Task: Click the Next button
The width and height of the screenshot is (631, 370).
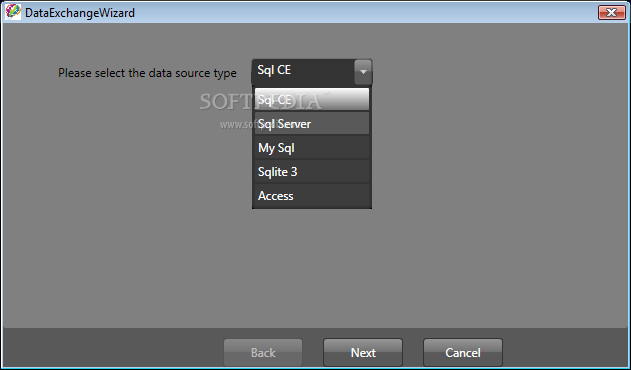Action: tap(363, 352)
